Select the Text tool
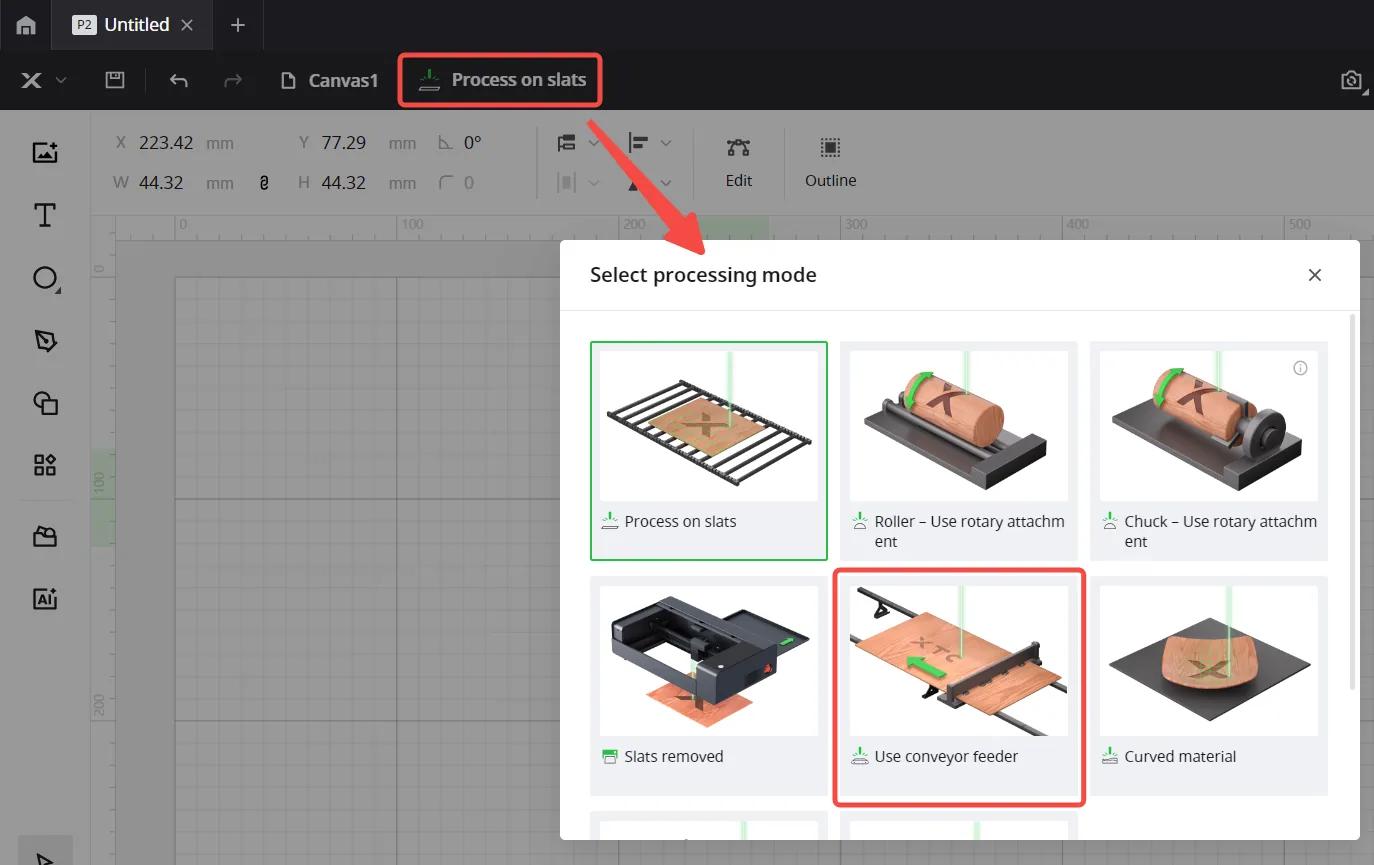Viewport: 1374px width, 865px height. point(45,215)
